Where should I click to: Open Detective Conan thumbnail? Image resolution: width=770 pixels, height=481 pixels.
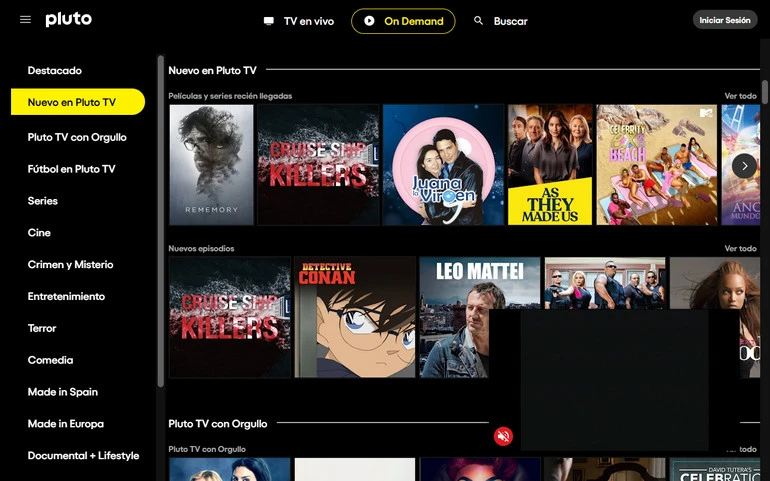tap(355, 317)
